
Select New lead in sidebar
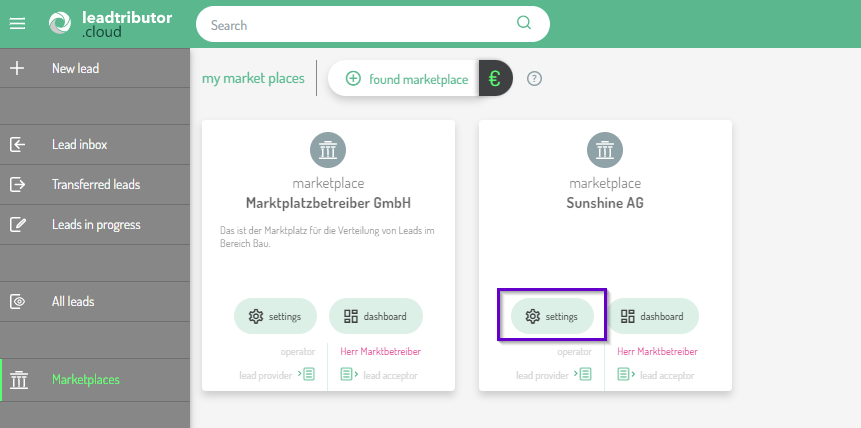(x=75, y=69)
